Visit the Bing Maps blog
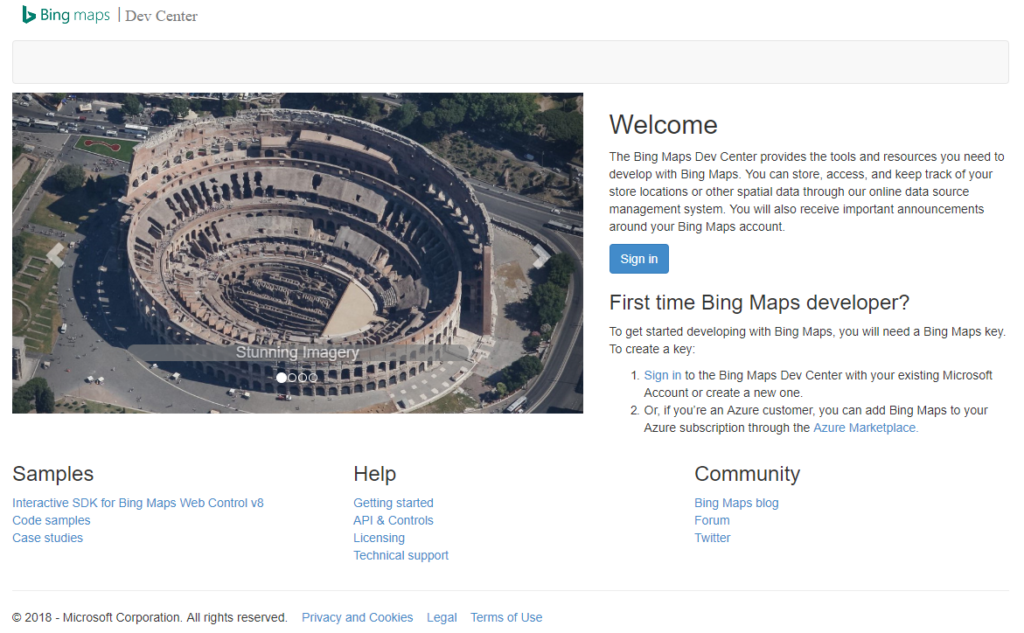Viewport: 1024px width, 633px height. [736, 502]
